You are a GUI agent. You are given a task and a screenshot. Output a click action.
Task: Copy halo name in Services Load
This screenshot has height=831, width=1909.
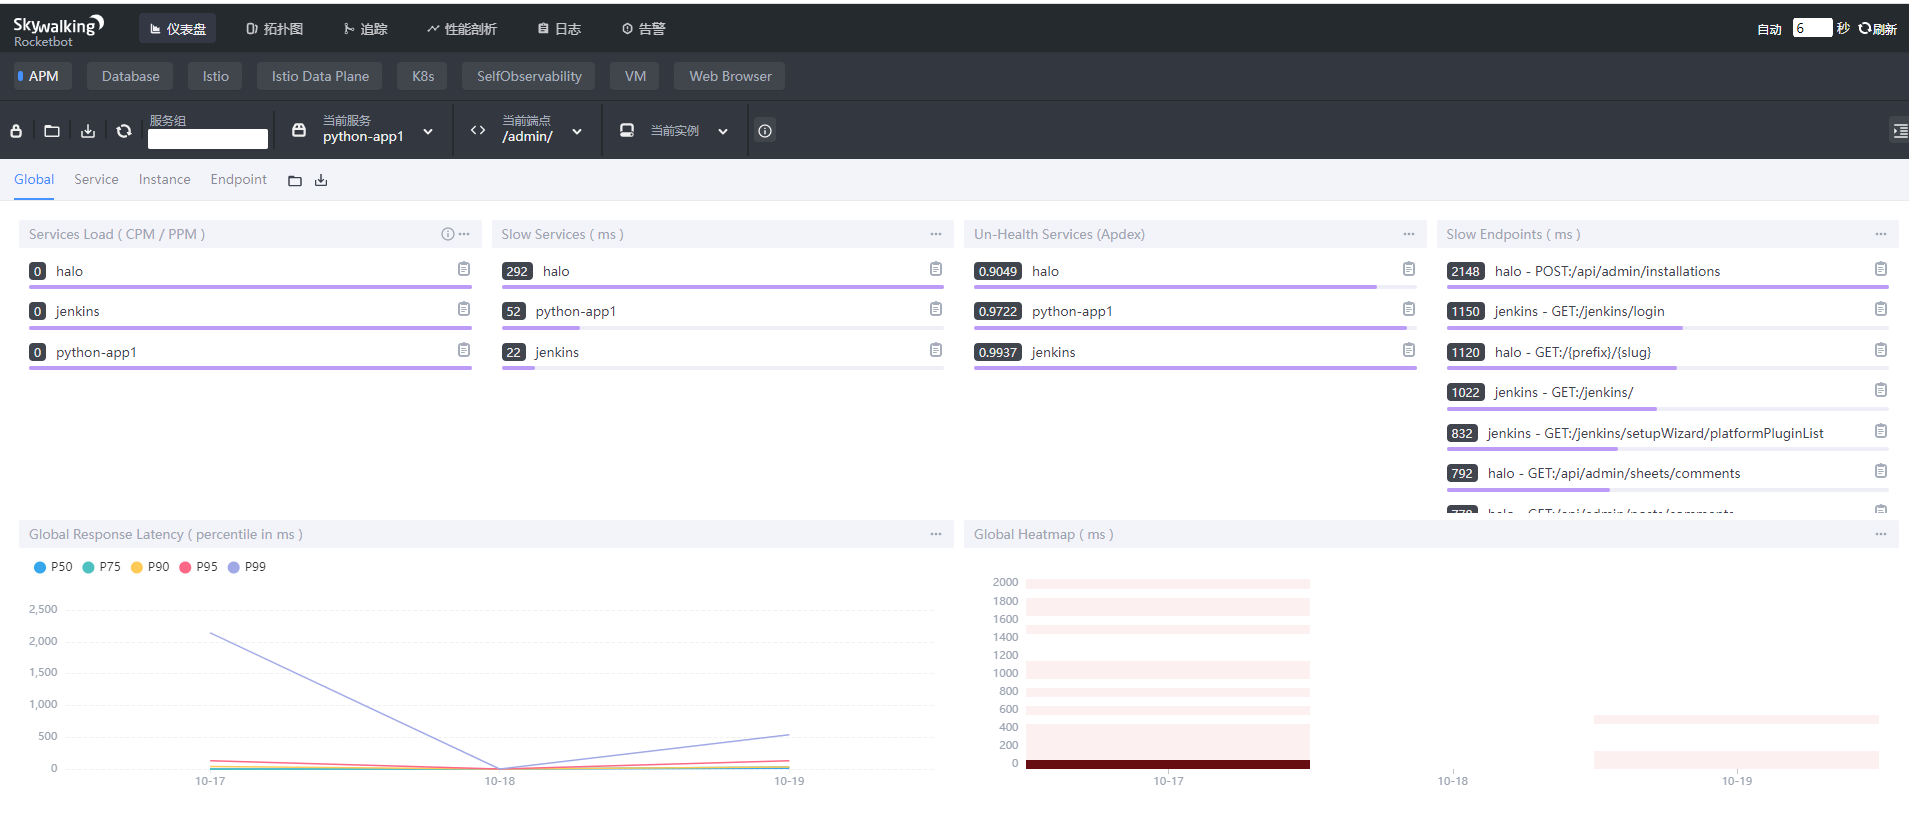(464, 269)
